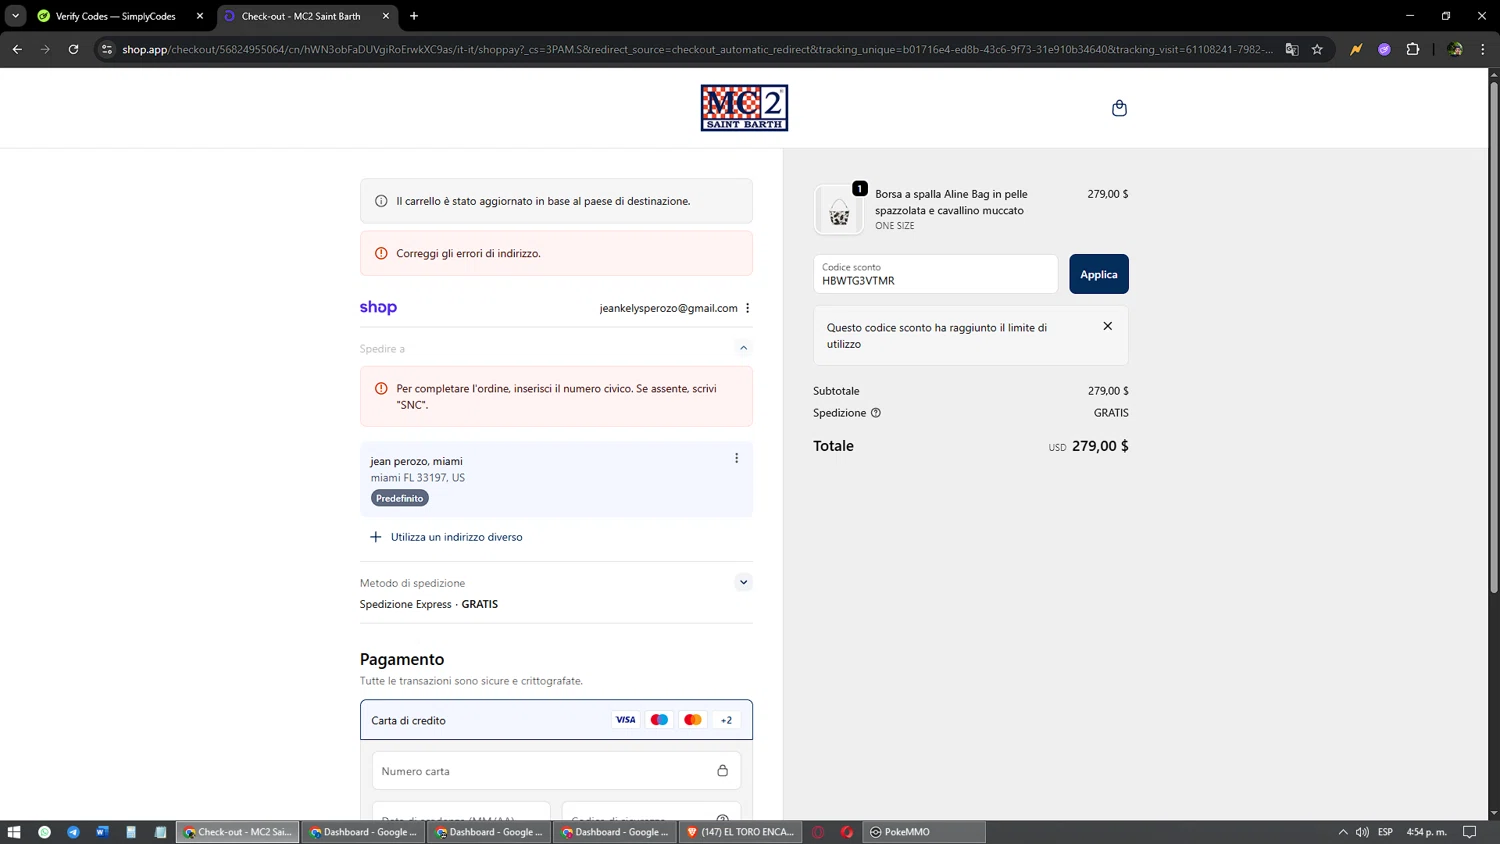The height and width of the screenshot is (844, 1500).
Task: Click the Aline Bag product thumbnail
Action: (x=838, y=210)
